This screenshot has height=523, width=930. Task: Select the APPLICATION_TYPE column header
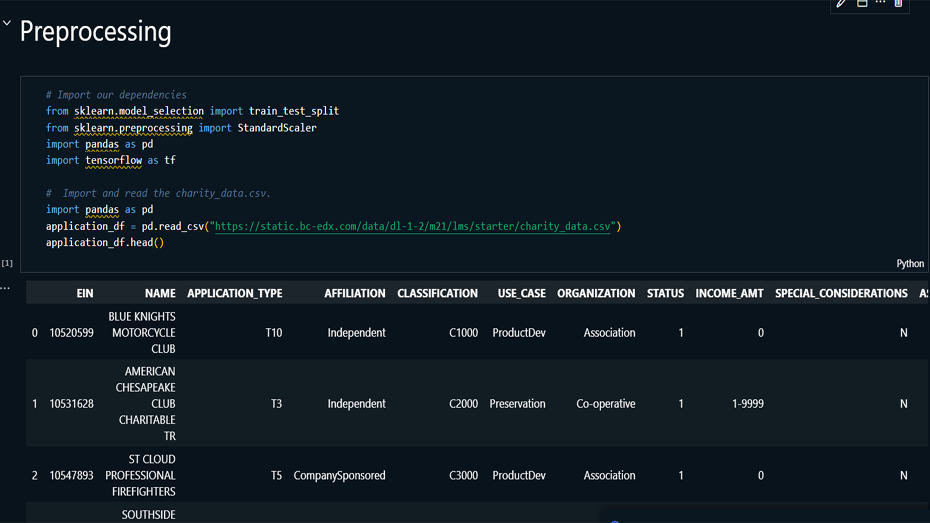pos(234,293)
